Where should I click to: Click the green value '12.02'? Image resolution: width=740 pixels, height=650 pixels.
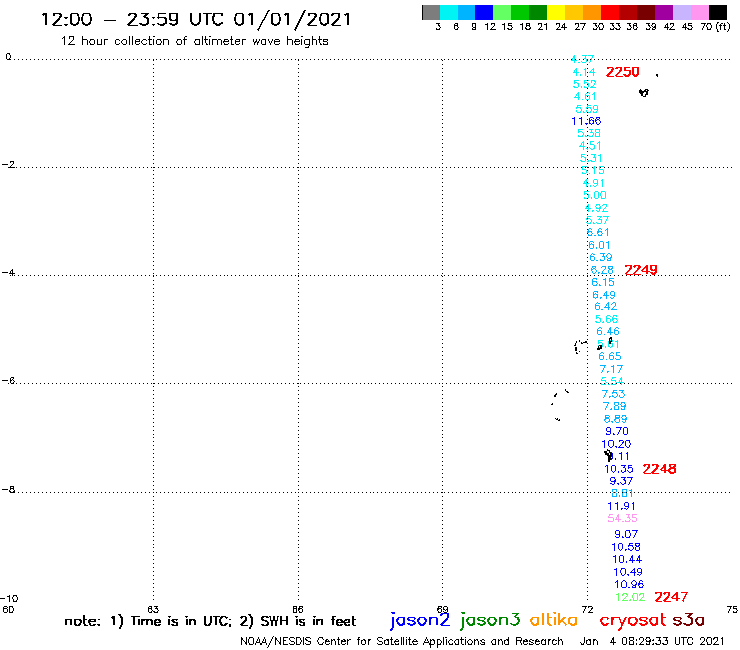[x=630, y=597]
